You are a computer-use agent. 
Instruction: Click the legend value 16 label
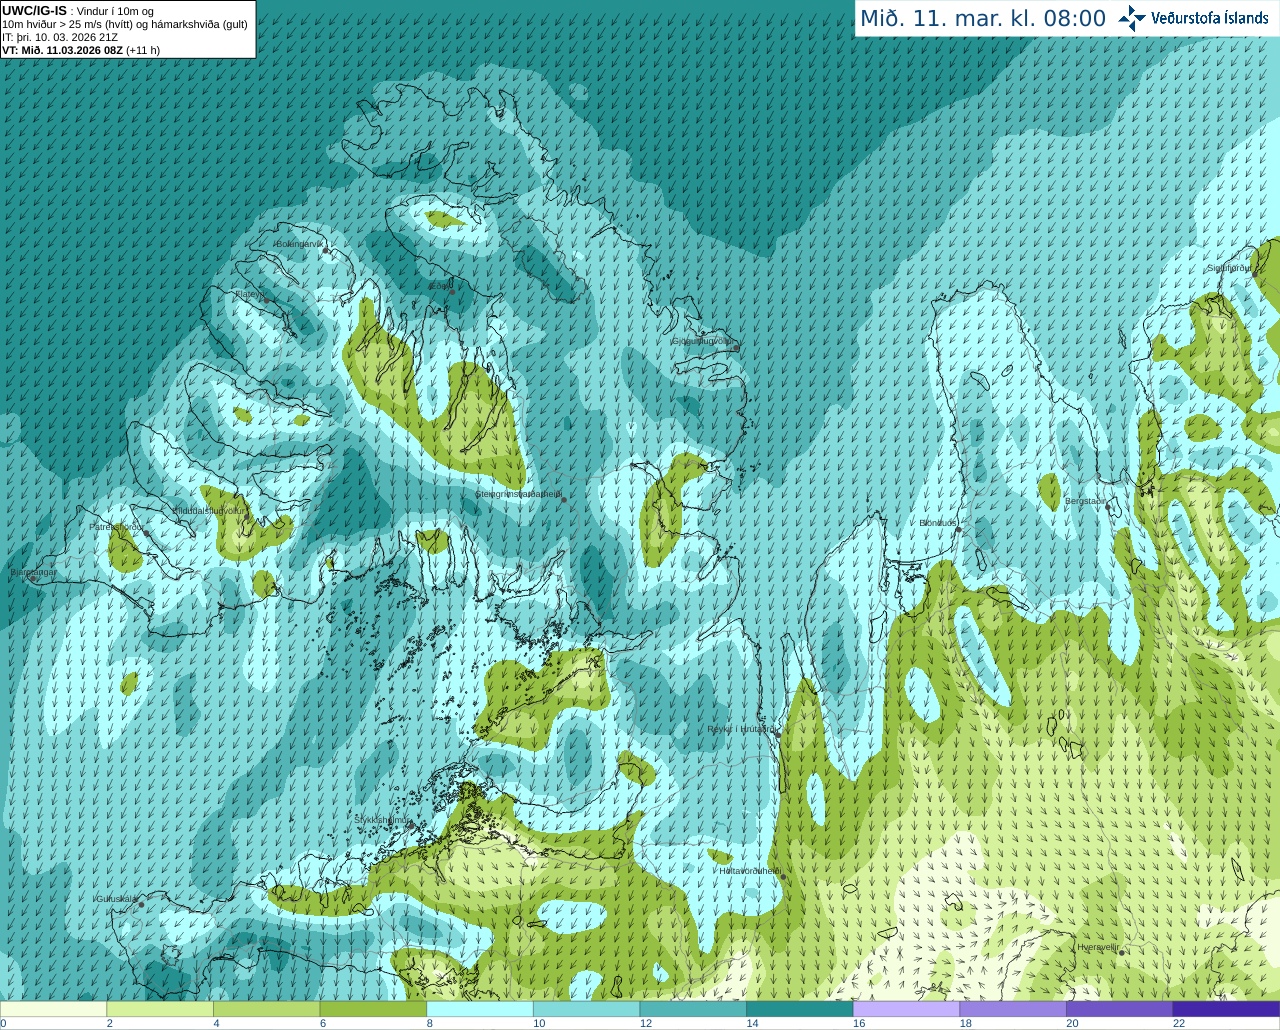(859, 1023)
